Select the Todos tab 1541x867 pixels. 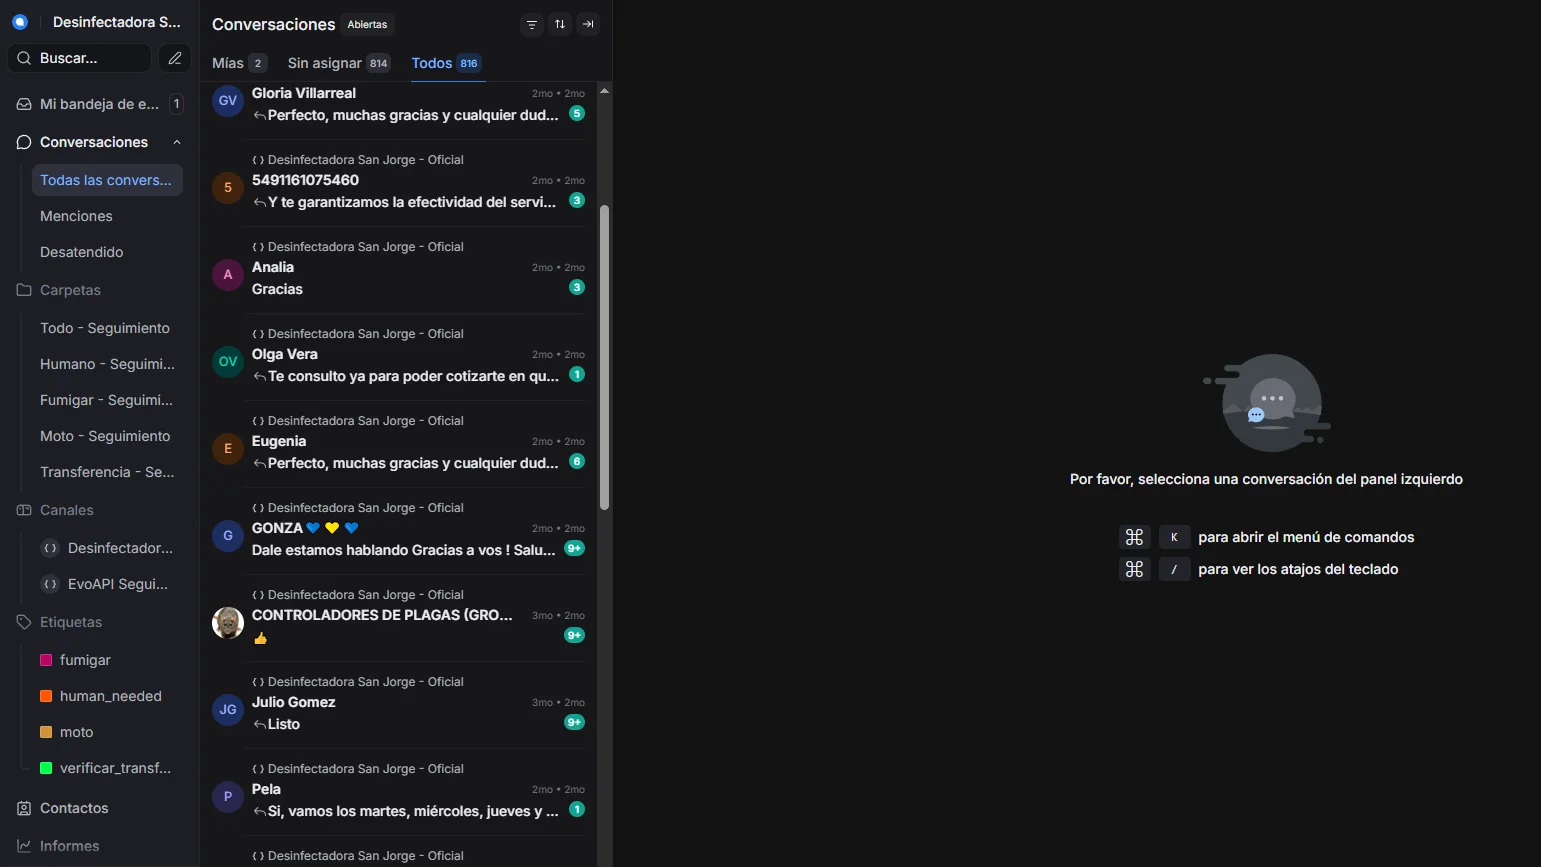(x=447, y=63)
